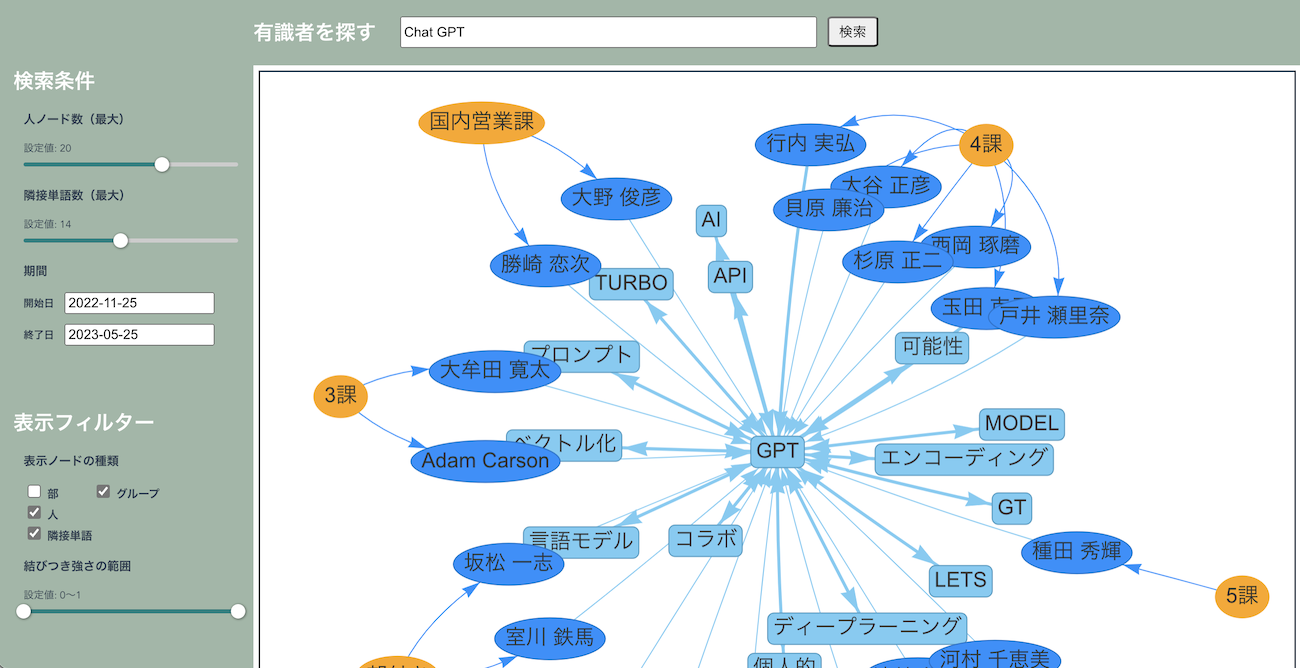Select the MODEL word node
This screenshot has height=668, width=1300.
pos(1021,424)
